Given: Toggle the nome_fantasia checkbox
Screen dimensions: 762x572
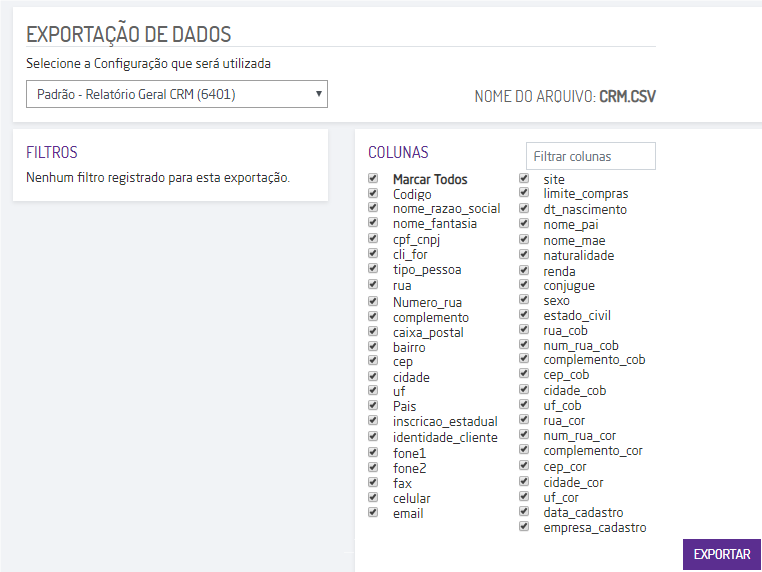Looking at the screenshot, I should coord(373,223).
